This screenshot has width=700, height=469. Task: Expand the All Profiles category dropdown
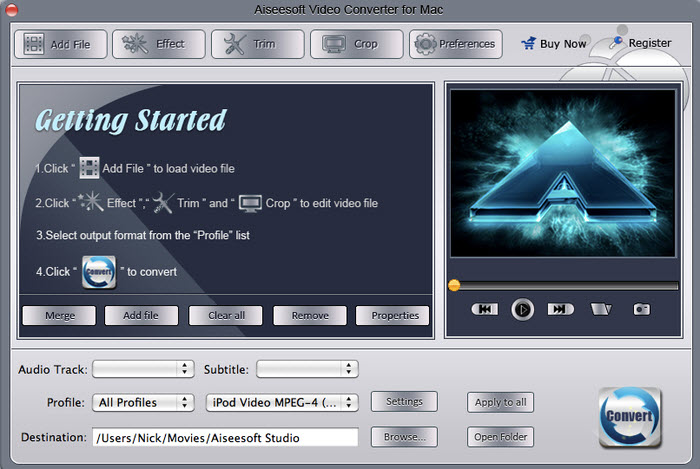click(143, 403)
